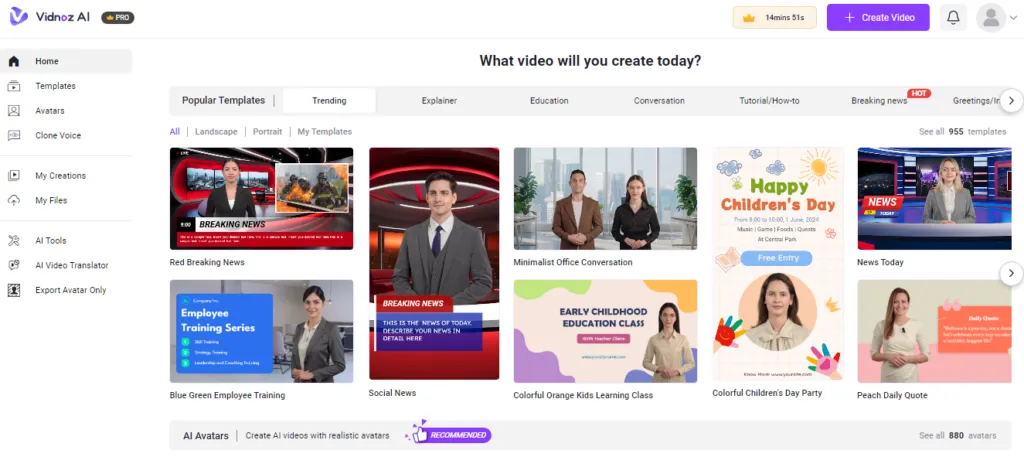This screenshot has height=457, width=1024.
Task: Click Minimalist Office Conversation title text
Action: (573, 262)
